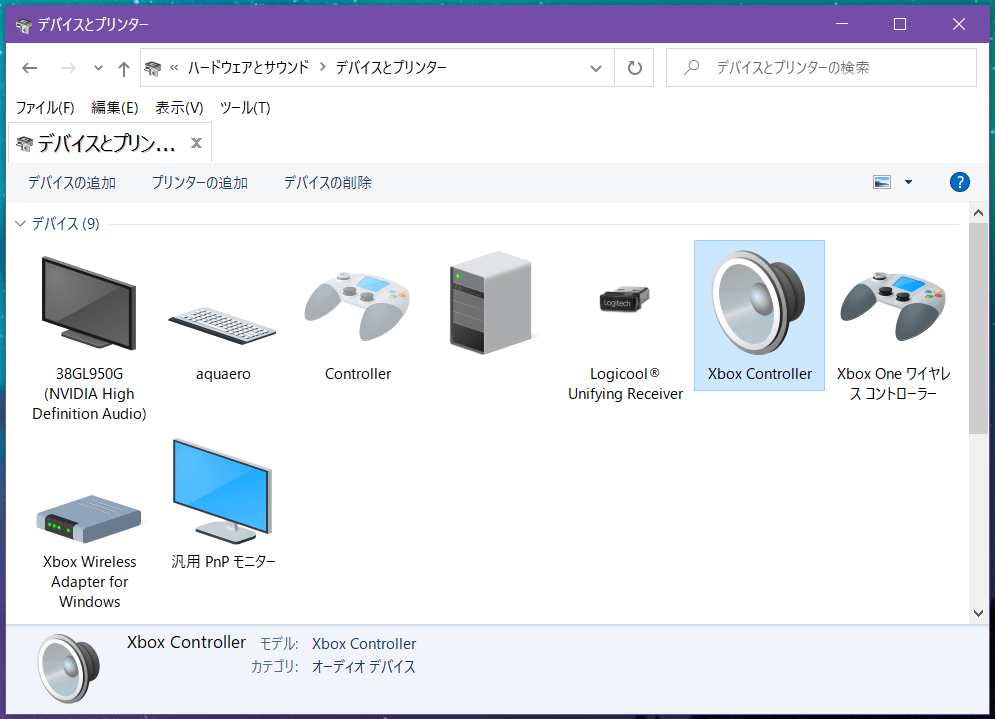Select the aquaero keyboard device

[x=223, y=325]
